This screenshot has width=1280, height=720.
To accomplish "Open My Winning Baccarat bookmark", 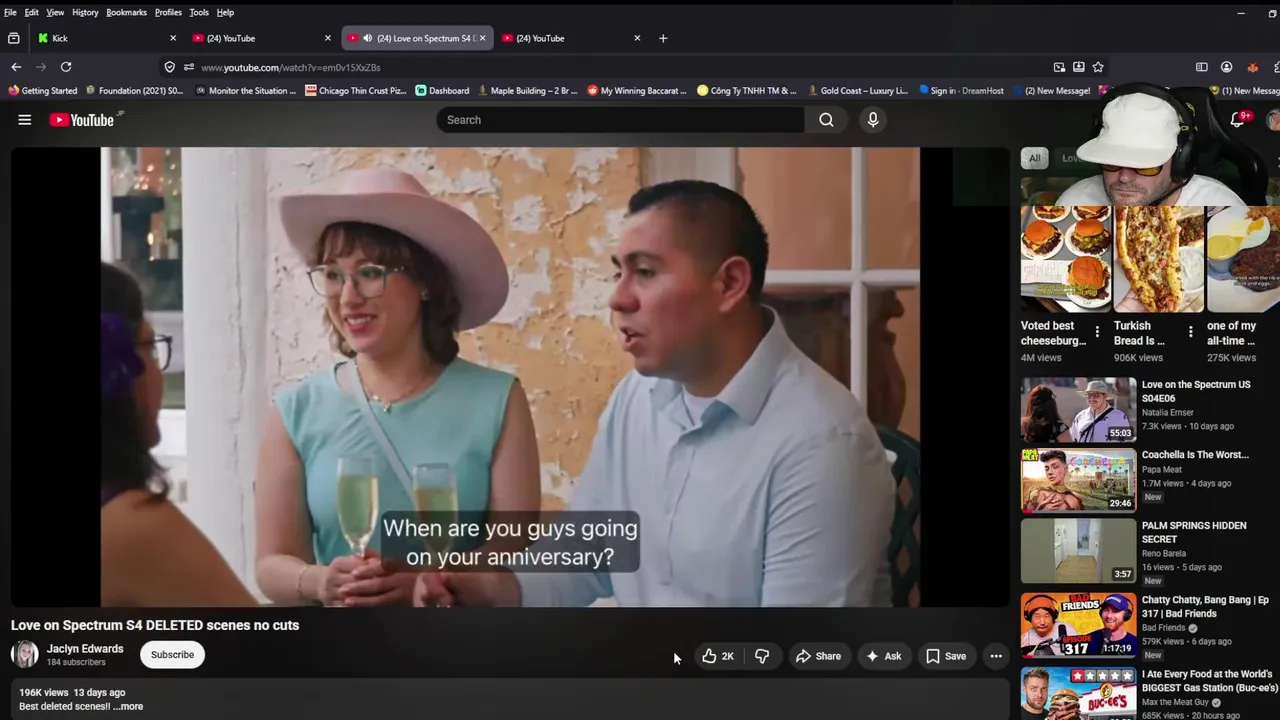I will [637, 90].
